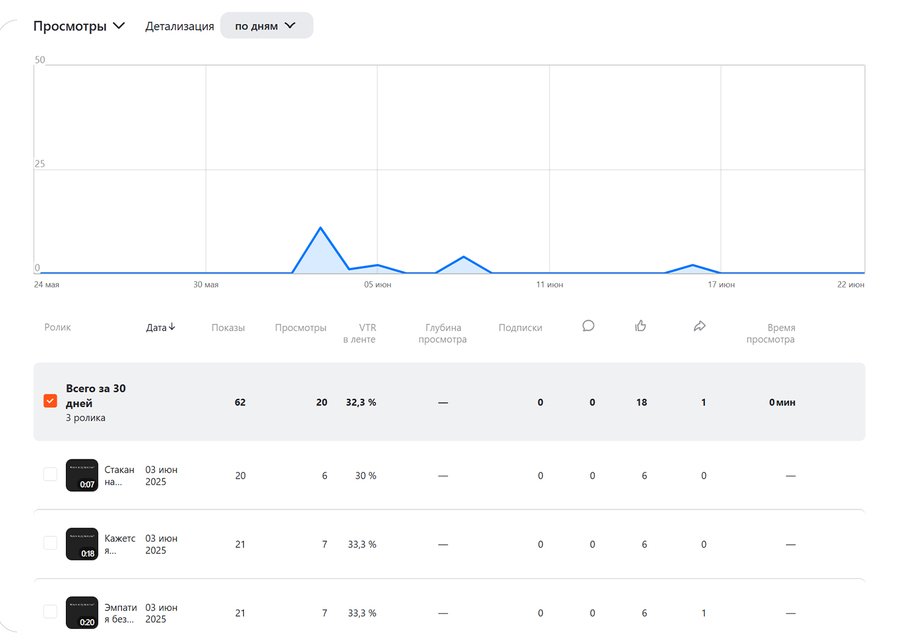Sort by the Просмотры column header
The height and width of the screenshot is (643, 900).
click(300, 328)
